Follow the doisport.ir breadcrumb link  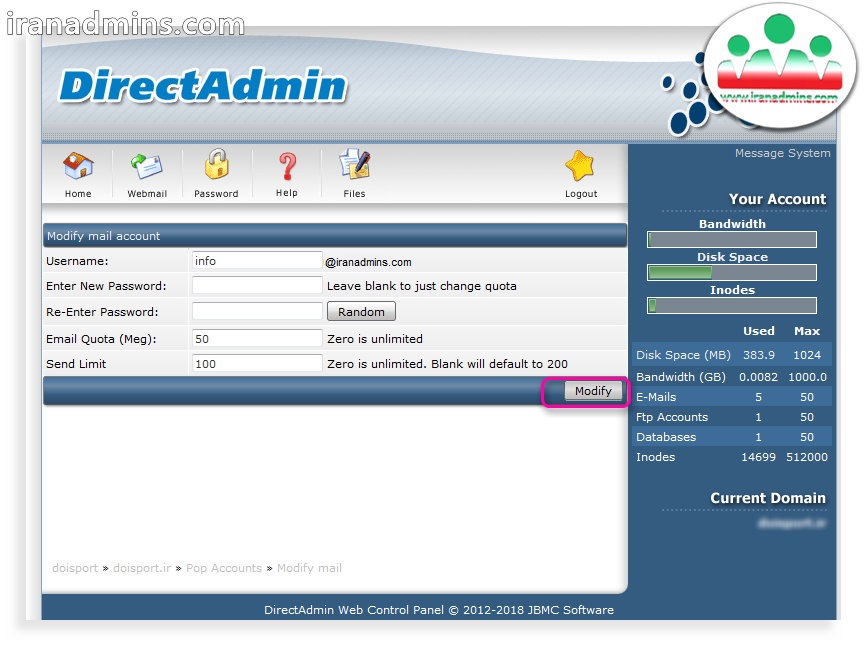pyautogui.click(x=142, y=568)
